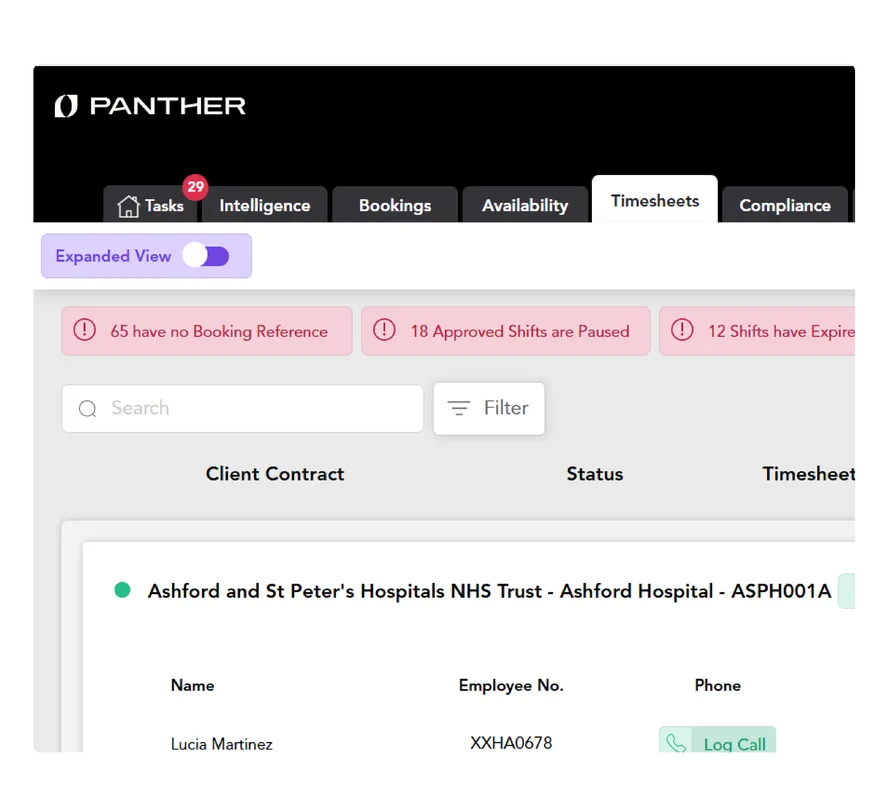The height and width of the screenshot is (812, 874).
Task: Click the magnifier icon in the search box
Action: (88, 409)
